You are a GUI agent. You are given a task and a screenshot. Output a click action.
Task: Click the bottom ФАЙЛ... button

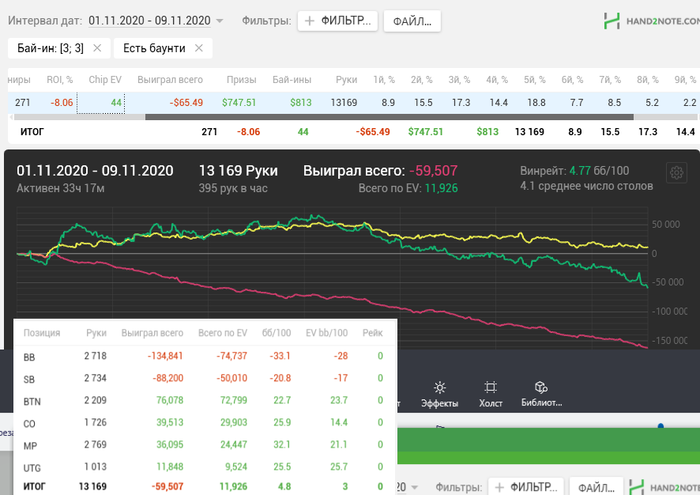click(597, 487)
